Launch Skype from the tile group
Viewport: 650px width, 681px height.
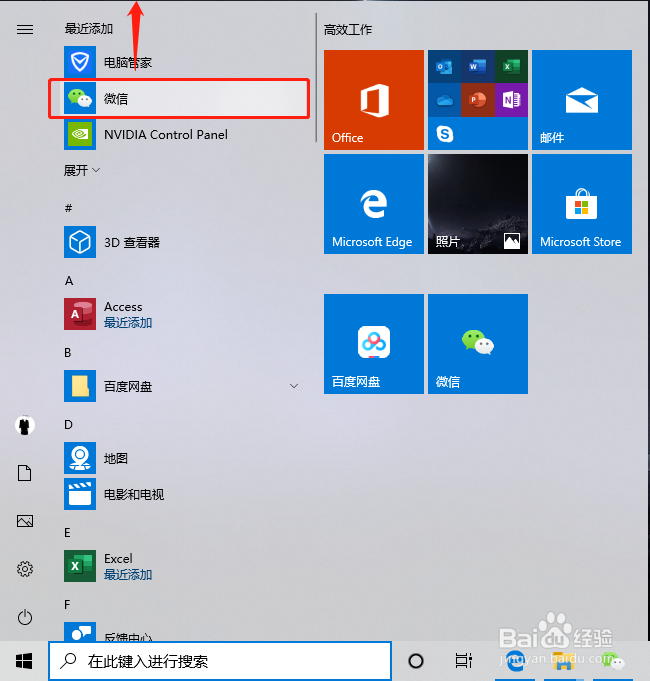(444, 134)
